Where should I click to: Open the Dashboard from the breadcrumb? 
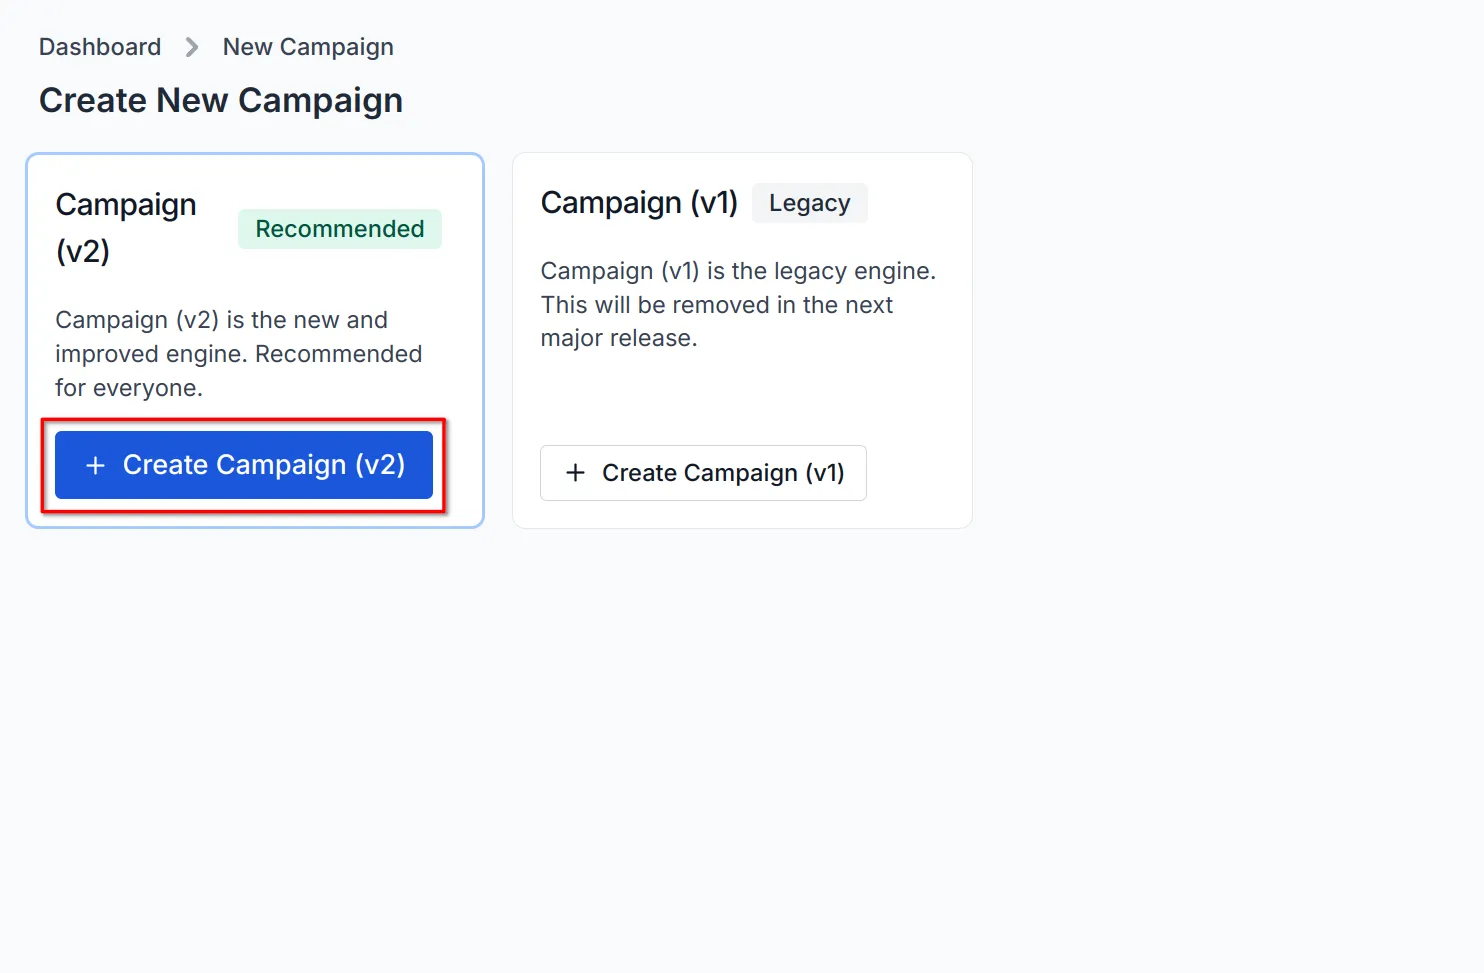coord(99,47)
